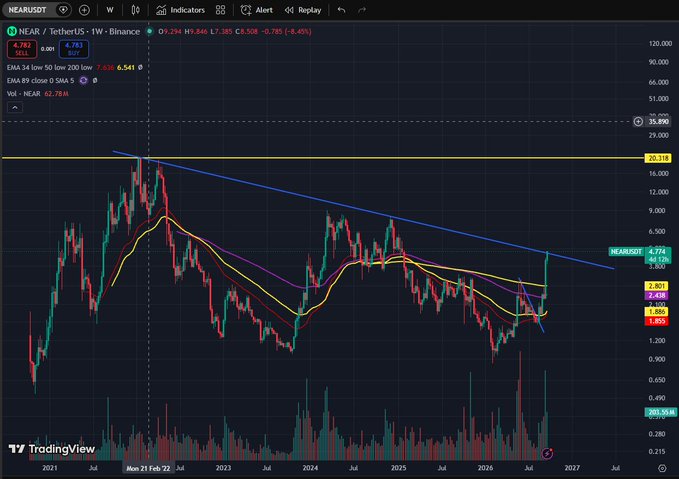This screenshot has height=479, width=679.
Task: Click the 0.650 price scale value
Action: click(657, 380)
